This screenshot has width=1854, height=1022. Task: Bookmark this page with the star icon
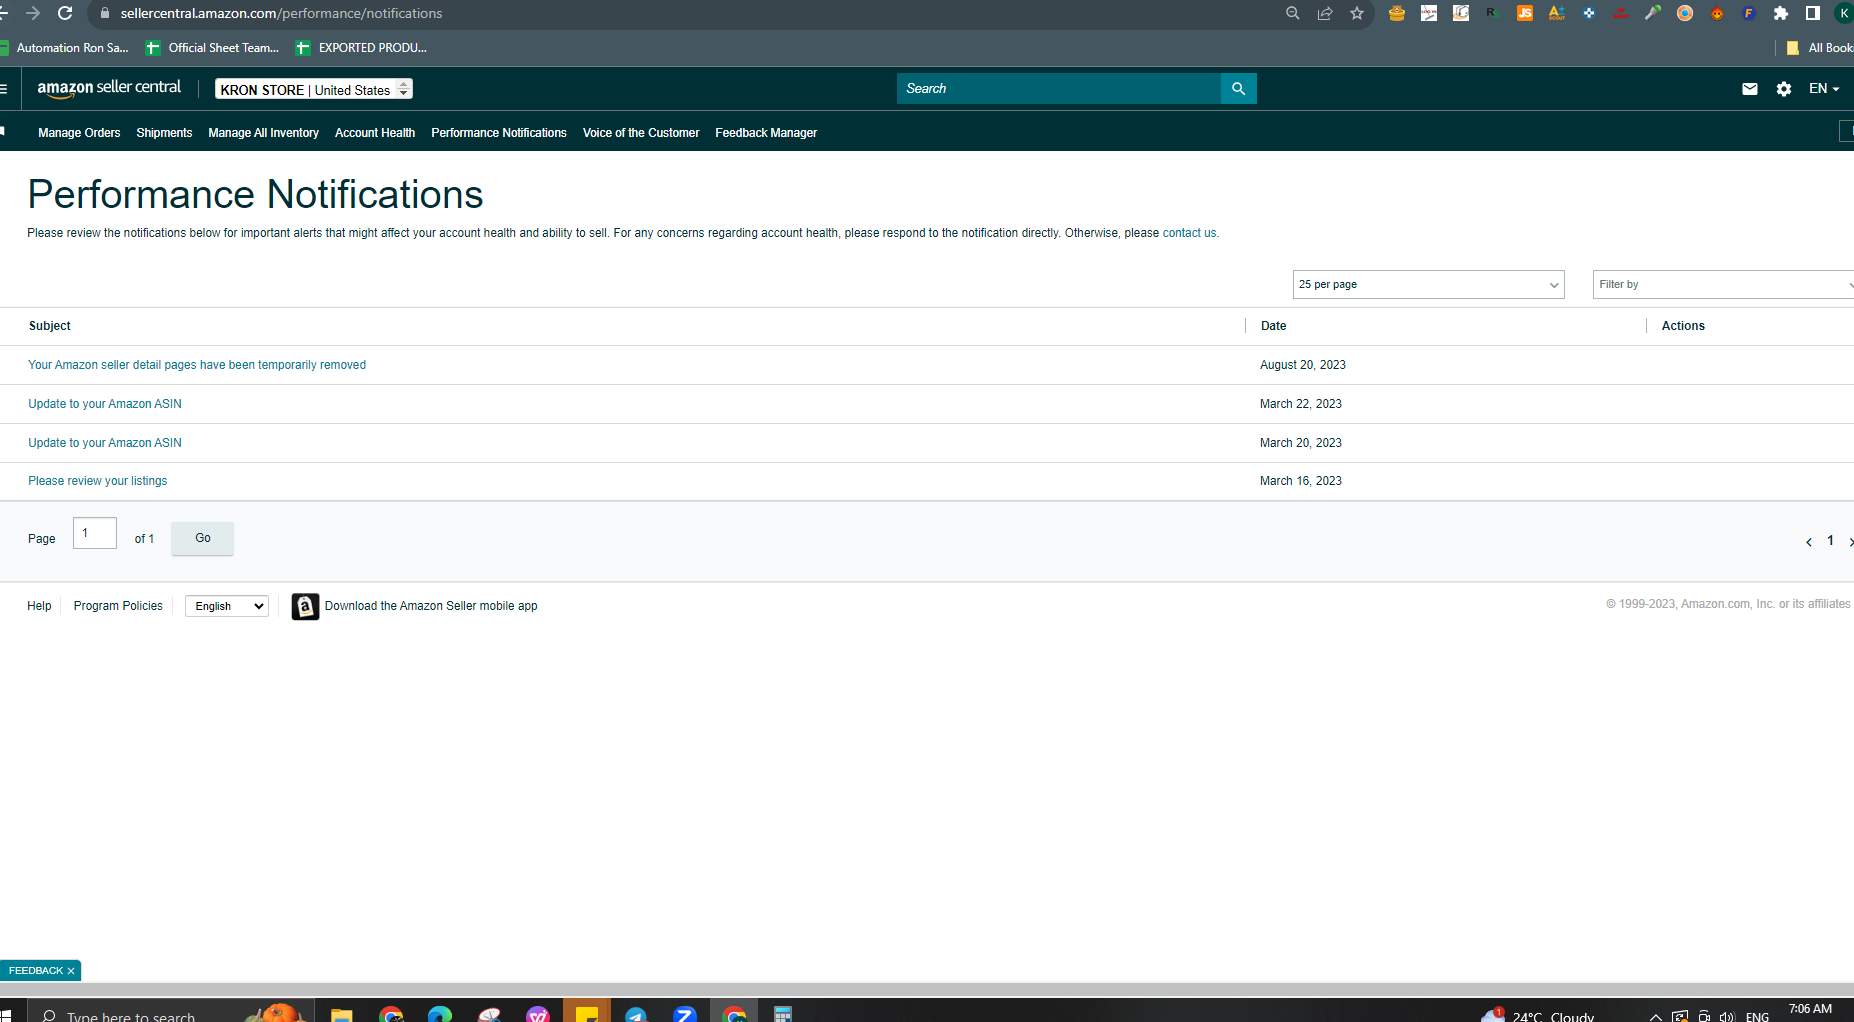pos(1357,13)
